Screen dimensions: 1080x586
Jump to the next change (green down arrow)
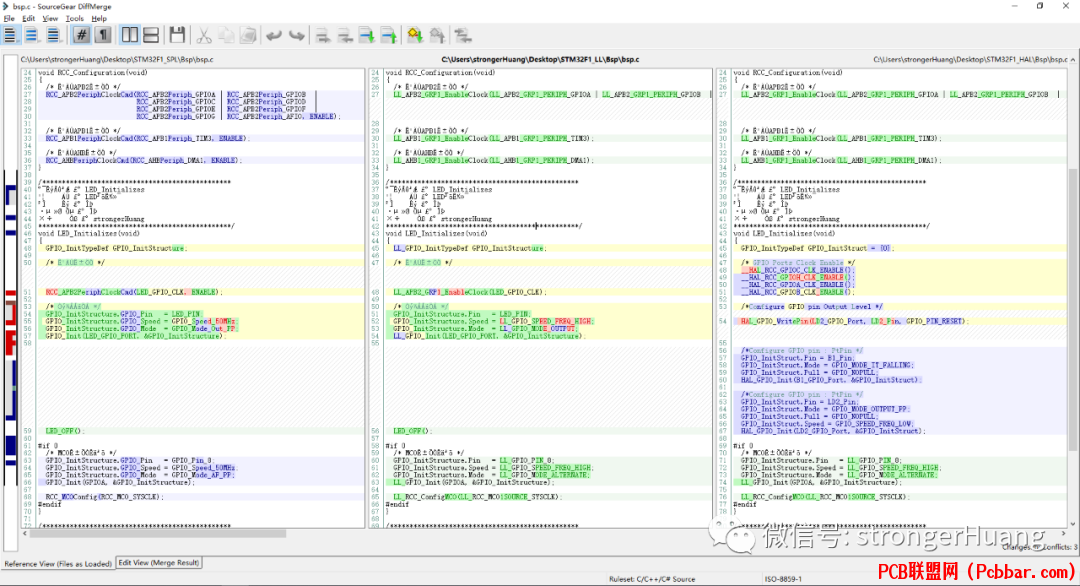(x=366, y=35)
